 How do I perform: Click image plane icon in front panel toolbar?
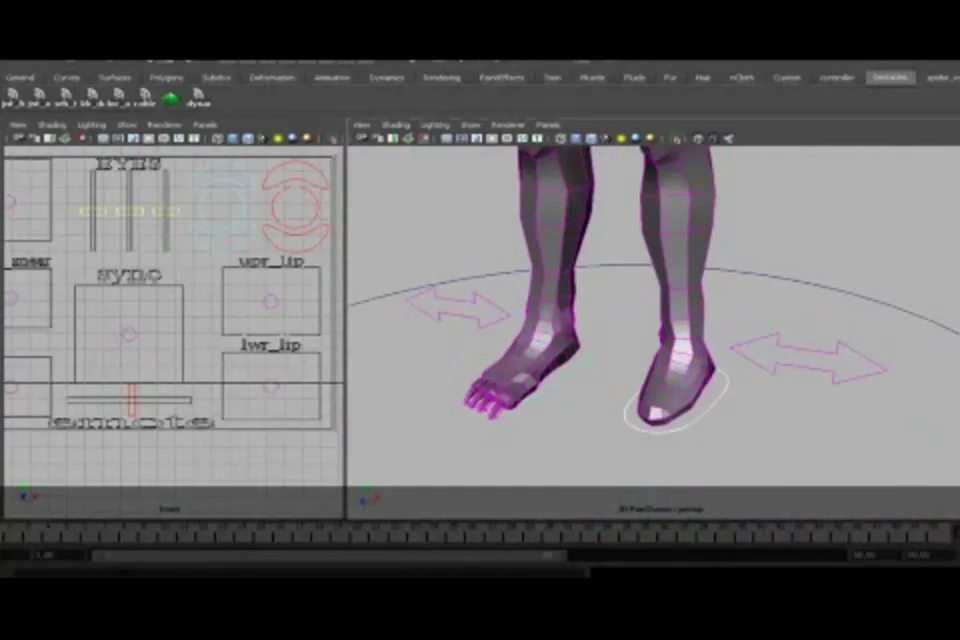click(65, 139)
